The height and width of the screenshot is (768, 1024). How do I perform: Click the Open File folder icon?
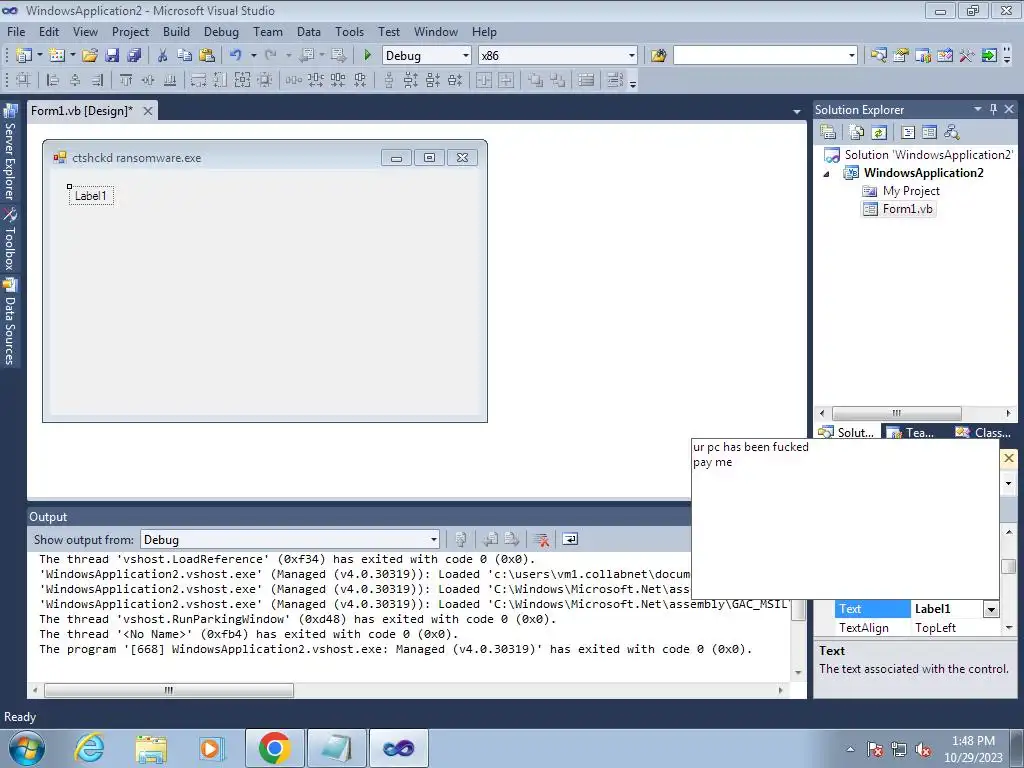pos(90,56)
